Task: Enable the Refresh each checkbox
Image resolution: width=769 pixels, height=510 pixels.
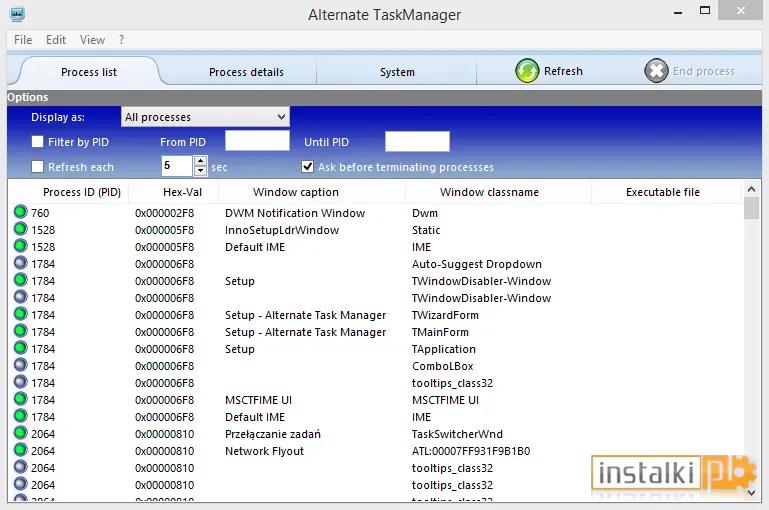Action: (x=37, y=167)
